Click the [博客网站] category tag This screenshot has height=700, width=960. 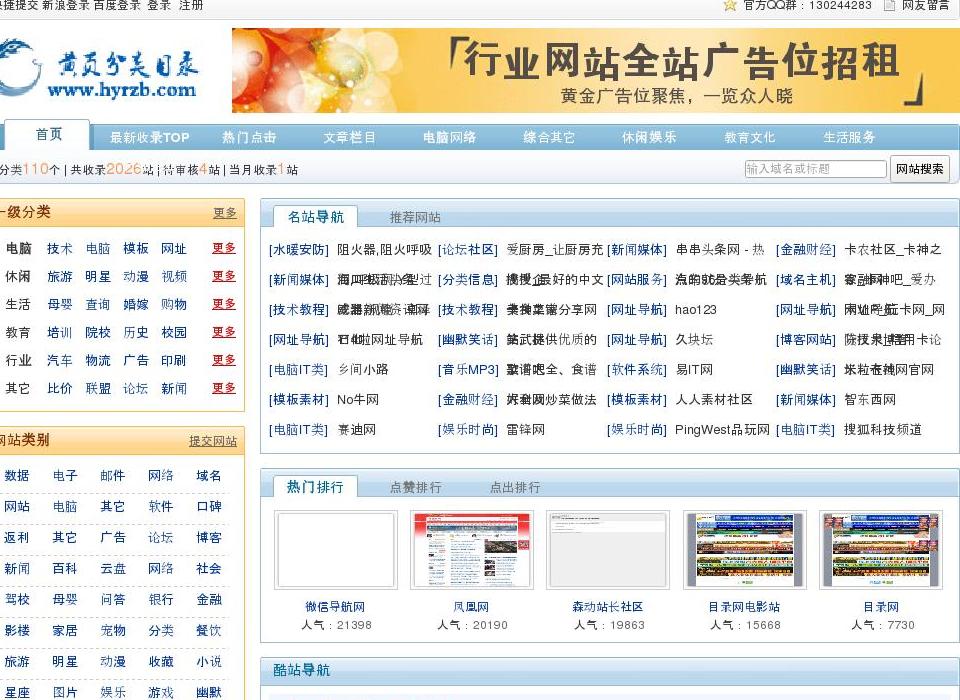tap(806, 340)
